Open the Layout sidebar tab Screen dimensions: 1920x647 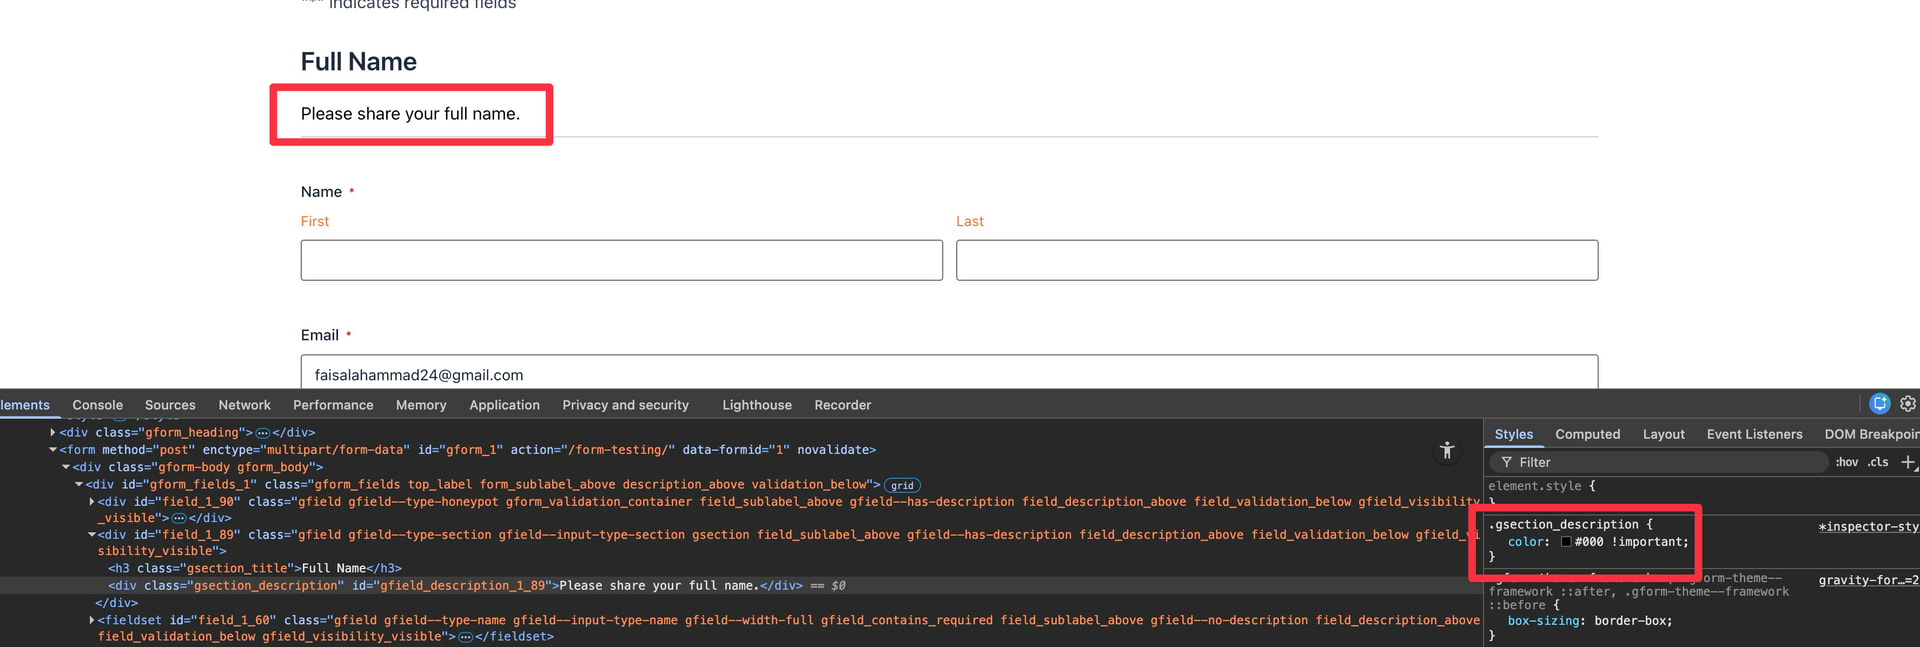pos(1663,434)
